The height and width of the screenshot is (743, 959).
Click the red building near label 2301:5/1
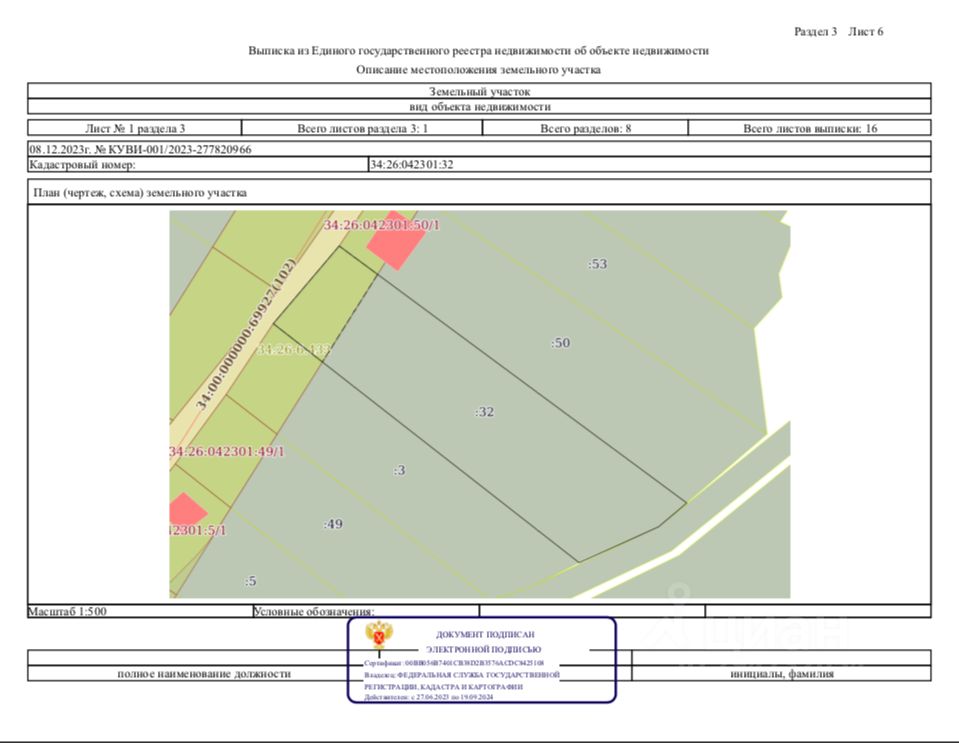click(186, 510)
